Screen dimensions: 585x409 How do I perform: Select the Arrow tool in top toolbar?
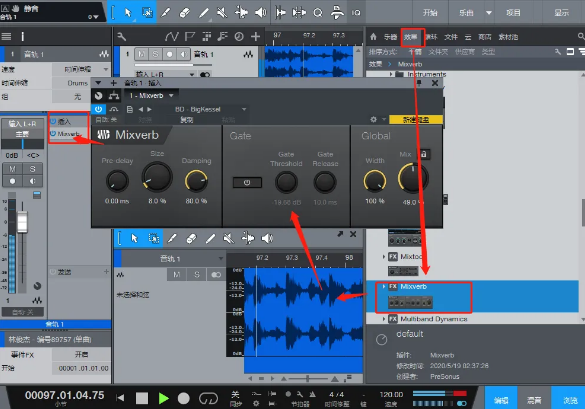128,12
